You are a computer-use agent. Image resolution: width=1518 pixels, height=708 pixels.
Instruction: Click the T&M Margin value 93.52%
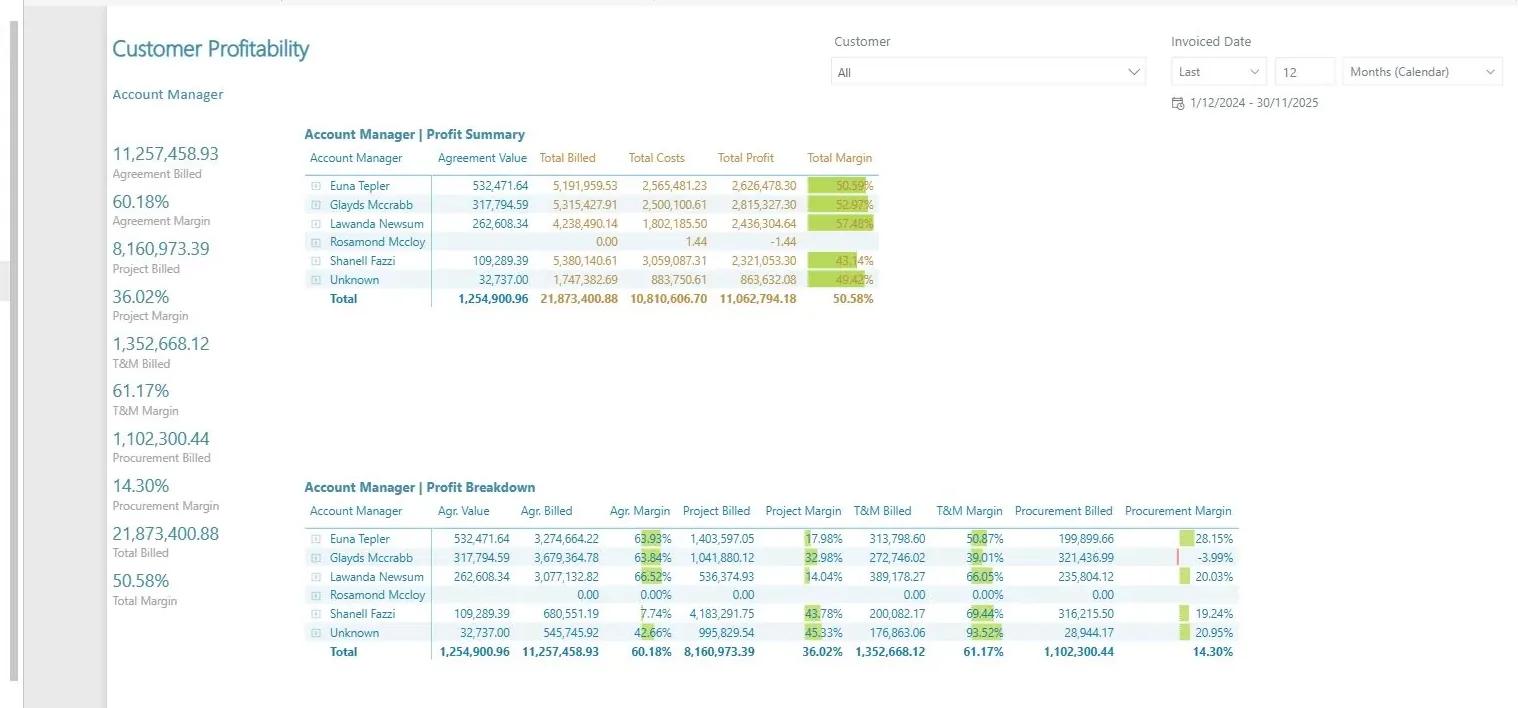tap(986, 633)
